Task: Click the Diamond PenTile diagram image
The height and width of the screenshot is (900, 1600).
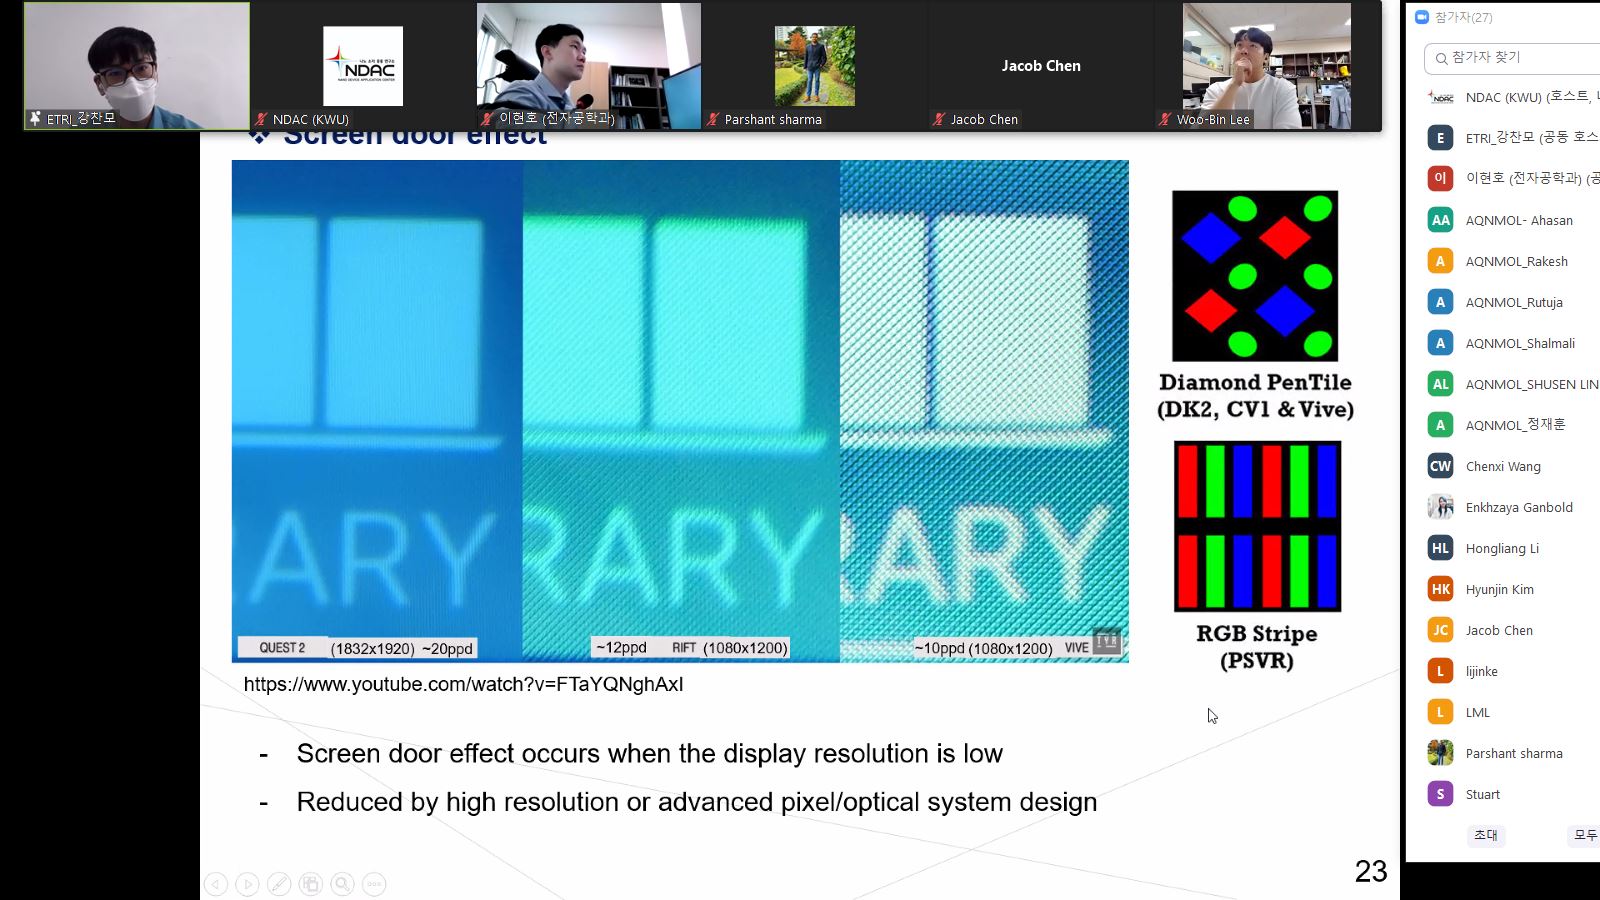Action: coord(1255,276)
